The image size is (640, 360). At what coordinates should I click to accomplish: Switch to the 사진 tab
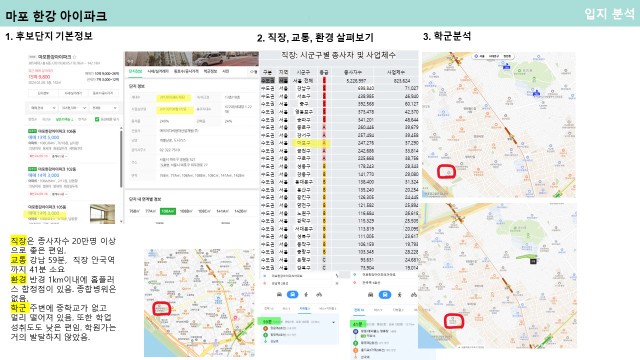coord(225,71)
